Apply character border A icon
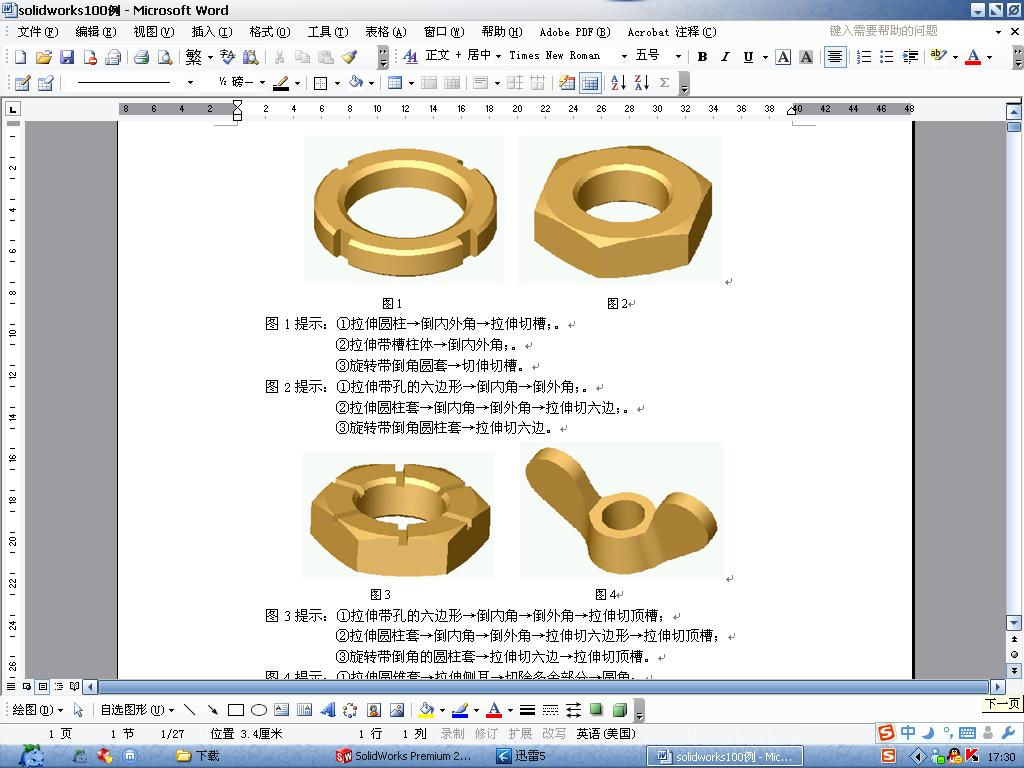1024x768 pixels. coord(783,57)
